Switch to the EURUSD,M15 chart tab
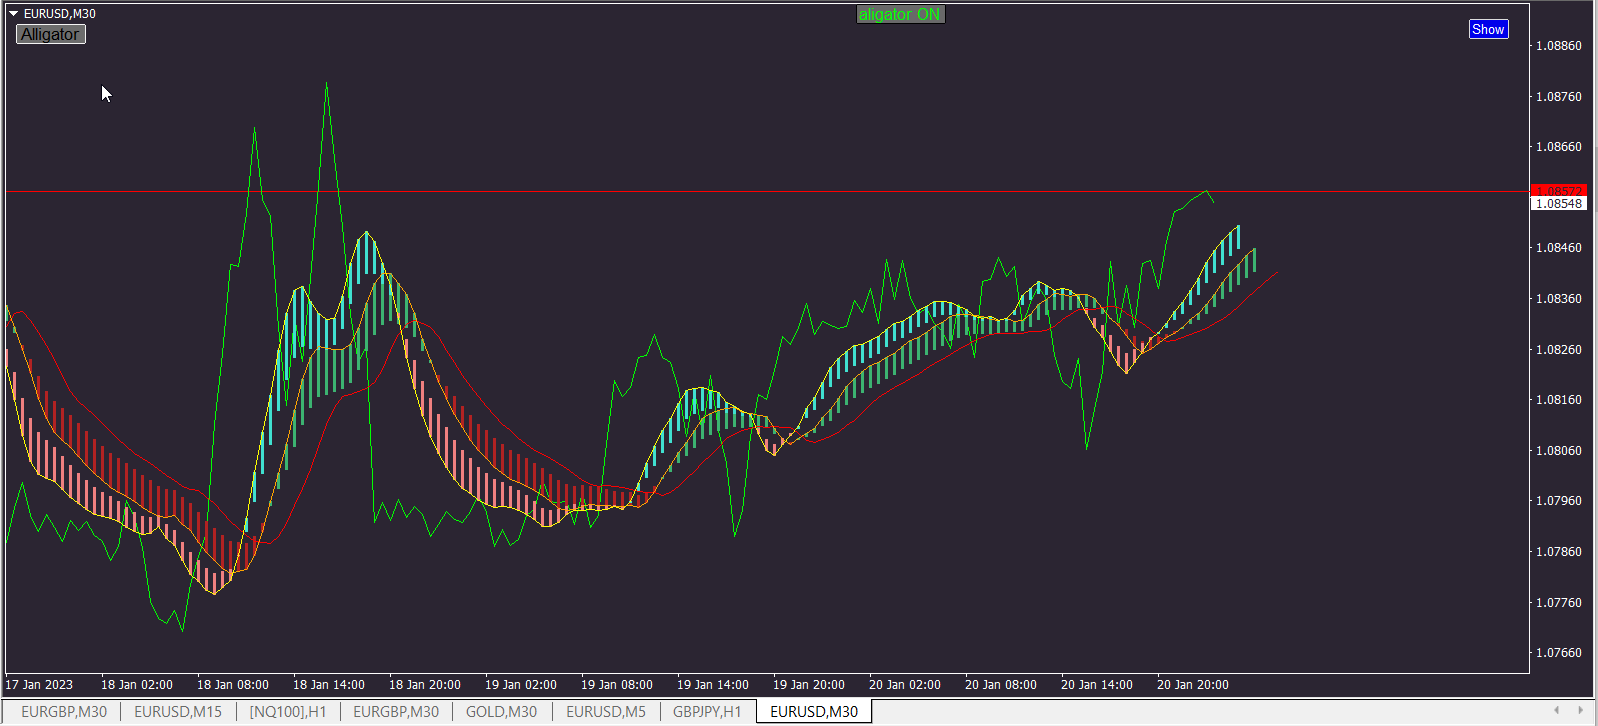The height and width of the screenshot is (726, 1598). click(x=178, y=712)
